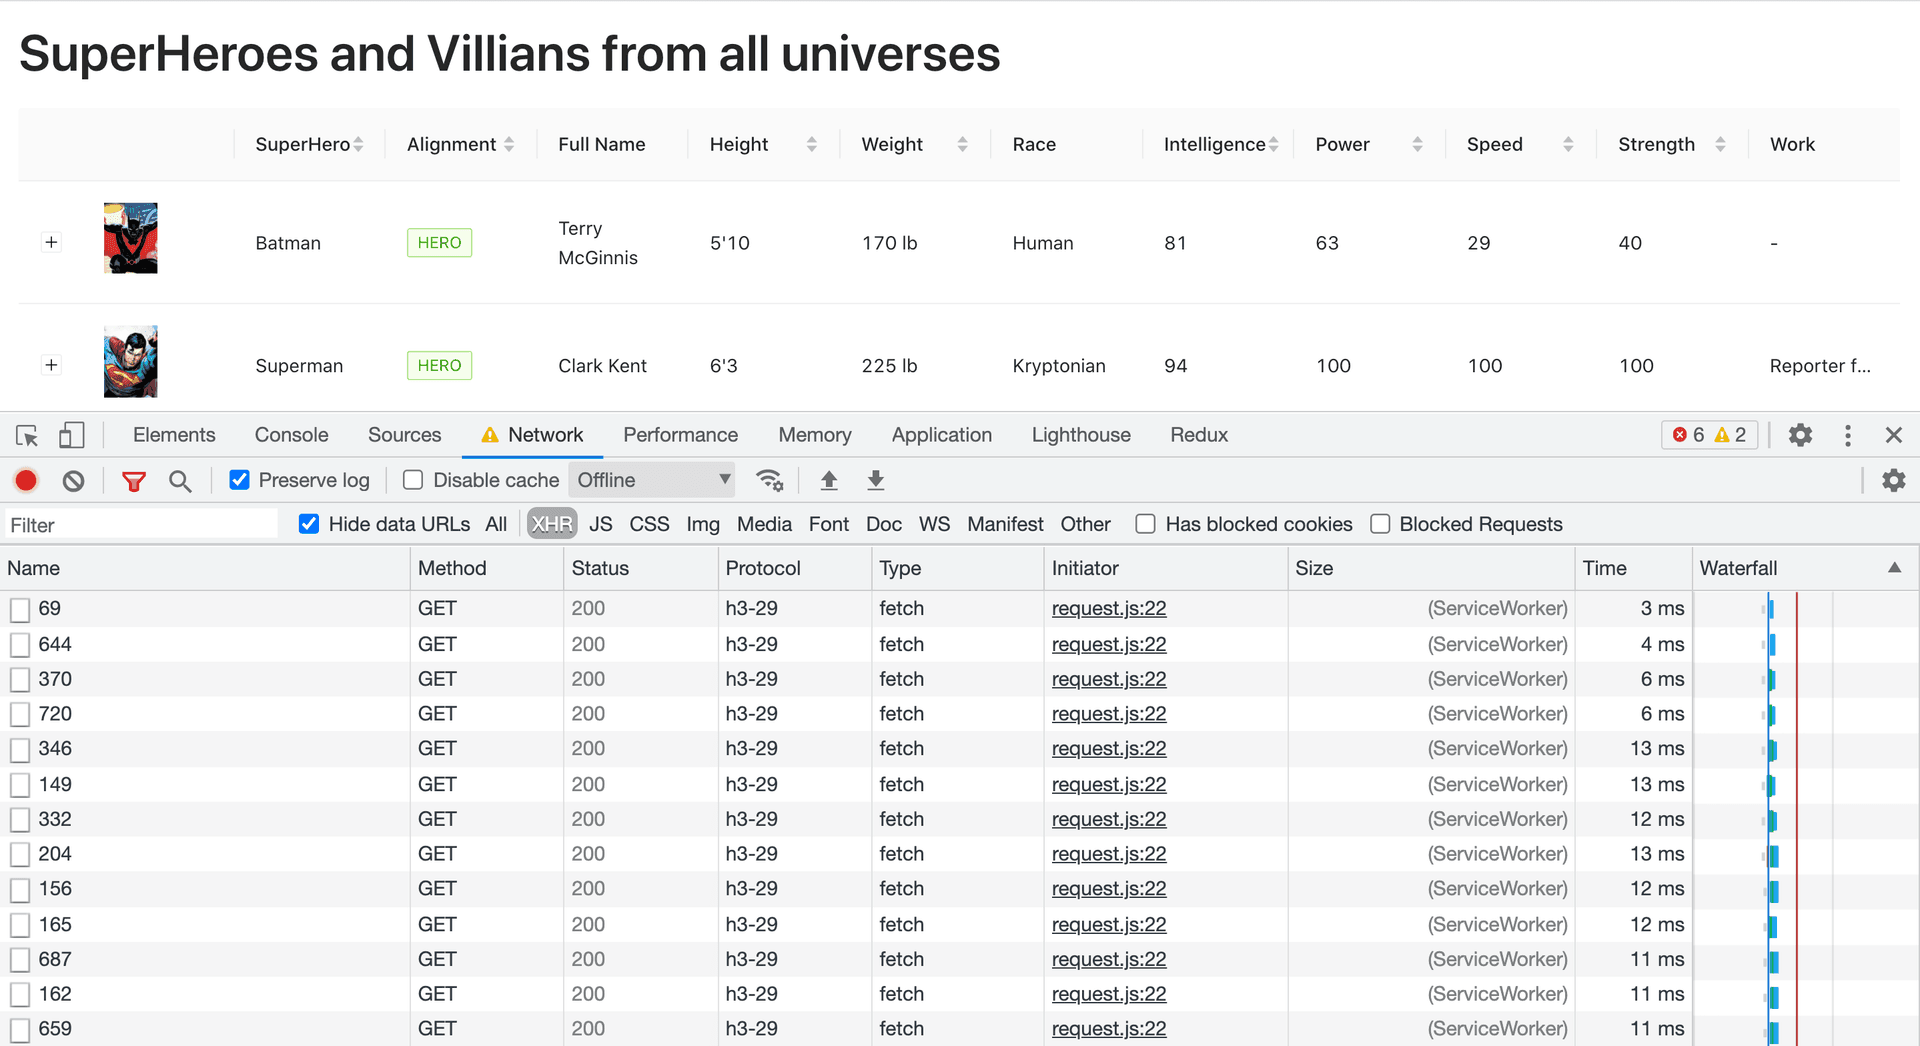Image resolution: width=1920 pixels, height=1046 pixels.
Task: Open network search magnifier
Action: coord(180,481)
